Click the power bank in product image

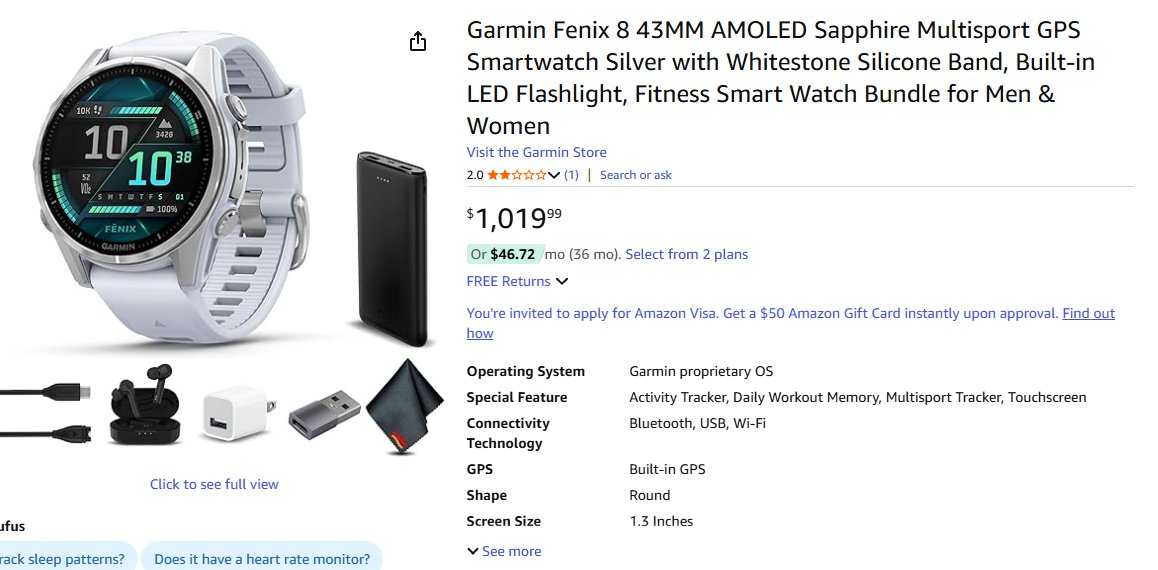point(391,249)
